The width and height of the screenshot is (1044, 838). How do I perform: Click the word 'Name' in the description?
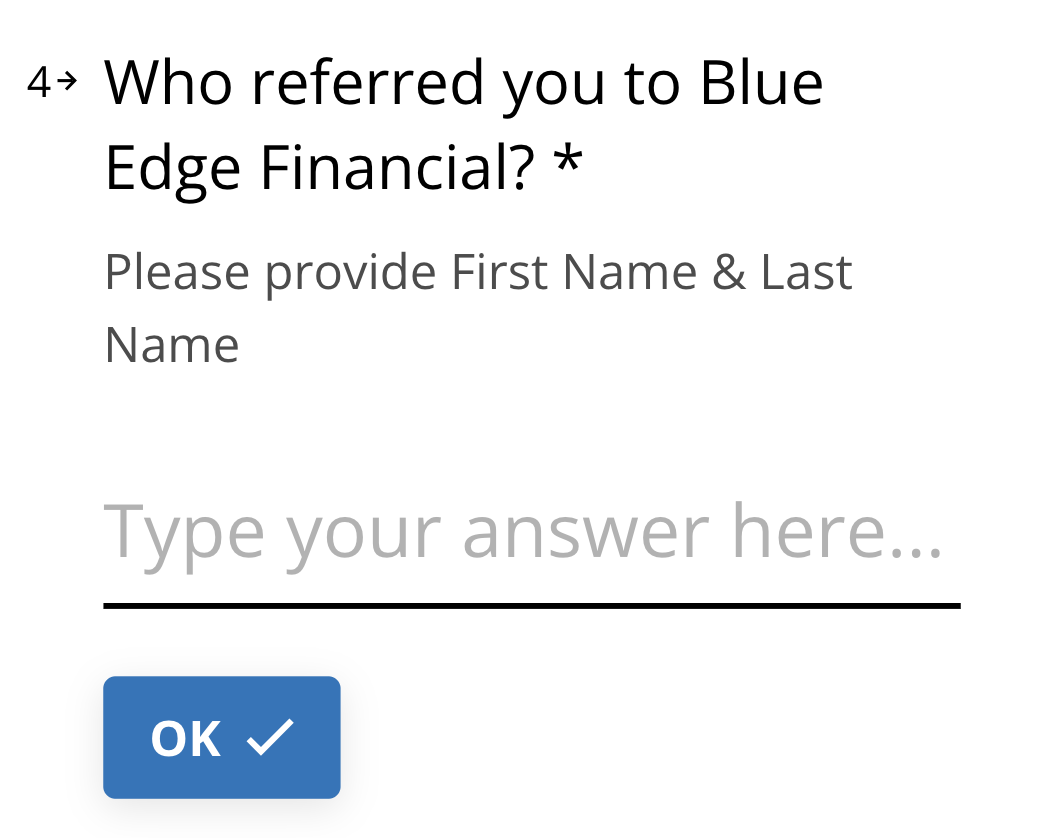click(x=172, y=345)
